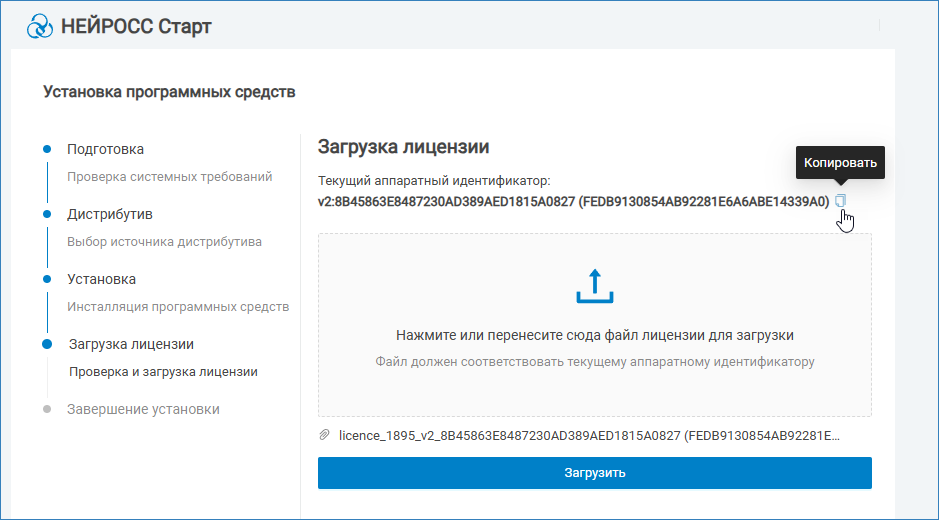Click the НЕЙРОСС Старт title

click(x=136, y=26)
